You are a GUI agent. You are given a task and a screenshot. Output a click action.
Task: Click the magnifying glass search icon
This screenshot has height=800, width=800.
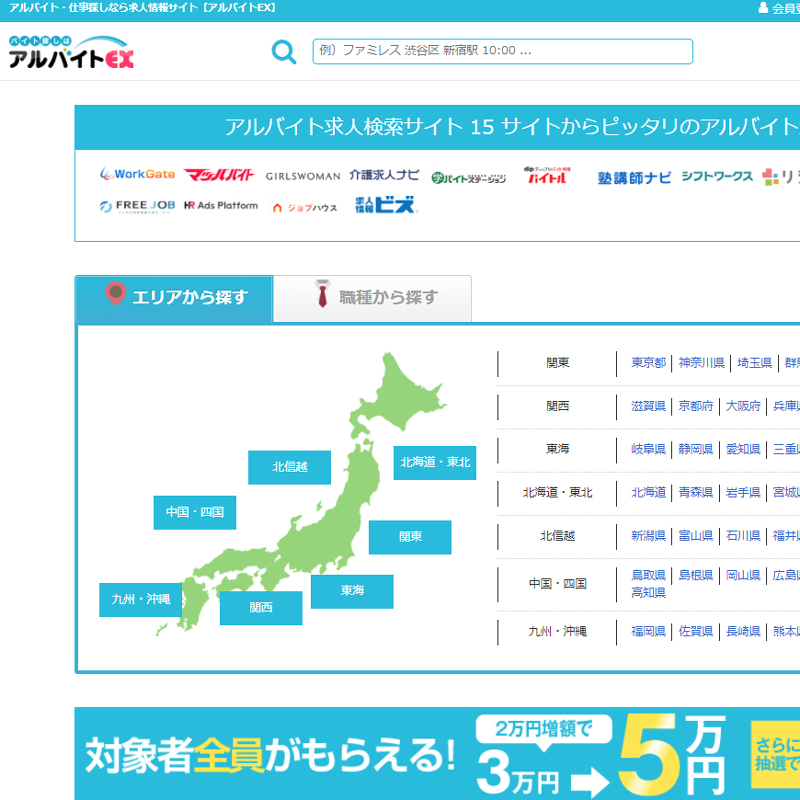click(x=284, y=52)
